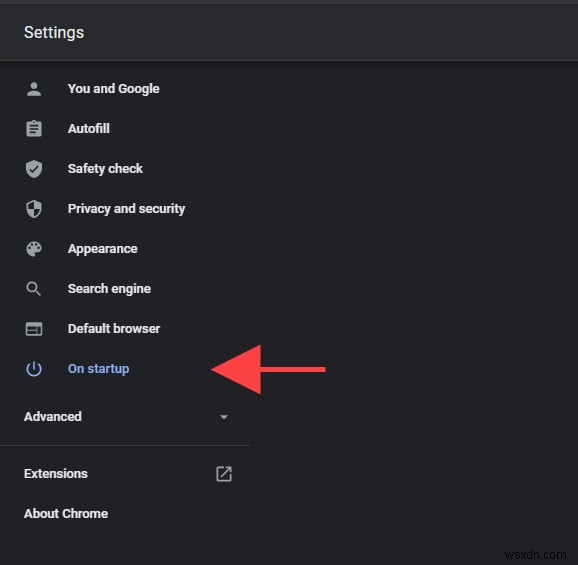Click the person icon beside You and Google

click(x=34, y=89)
